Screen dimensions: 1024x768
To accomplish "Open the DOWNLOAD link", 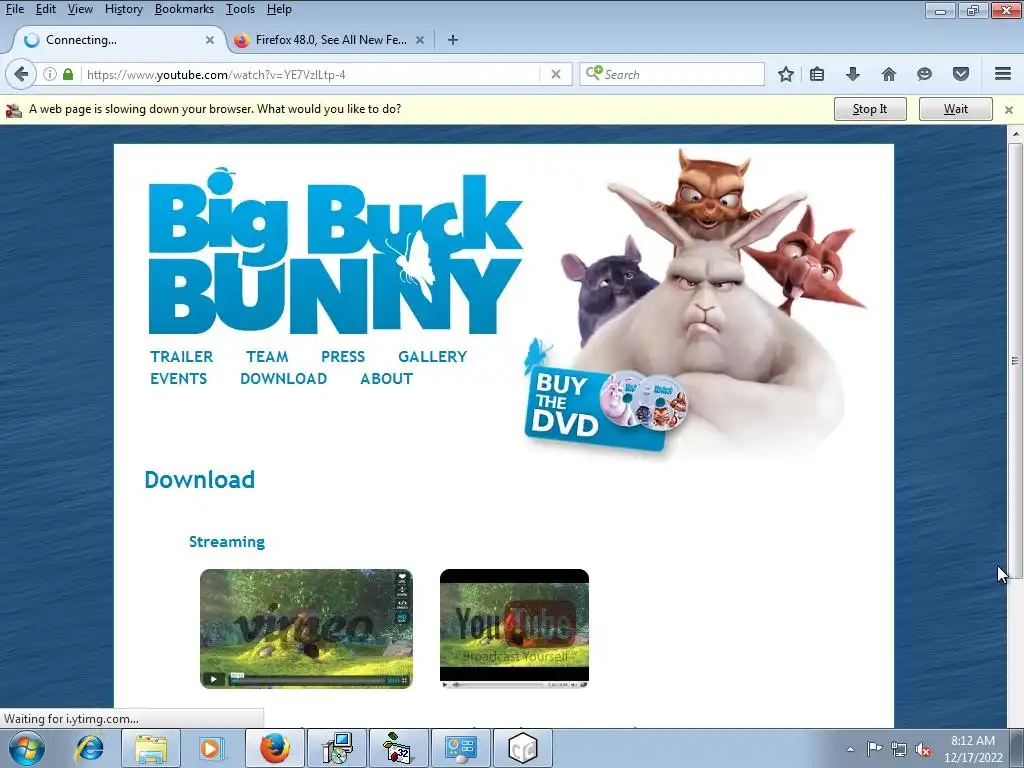I will pos(283,379).
